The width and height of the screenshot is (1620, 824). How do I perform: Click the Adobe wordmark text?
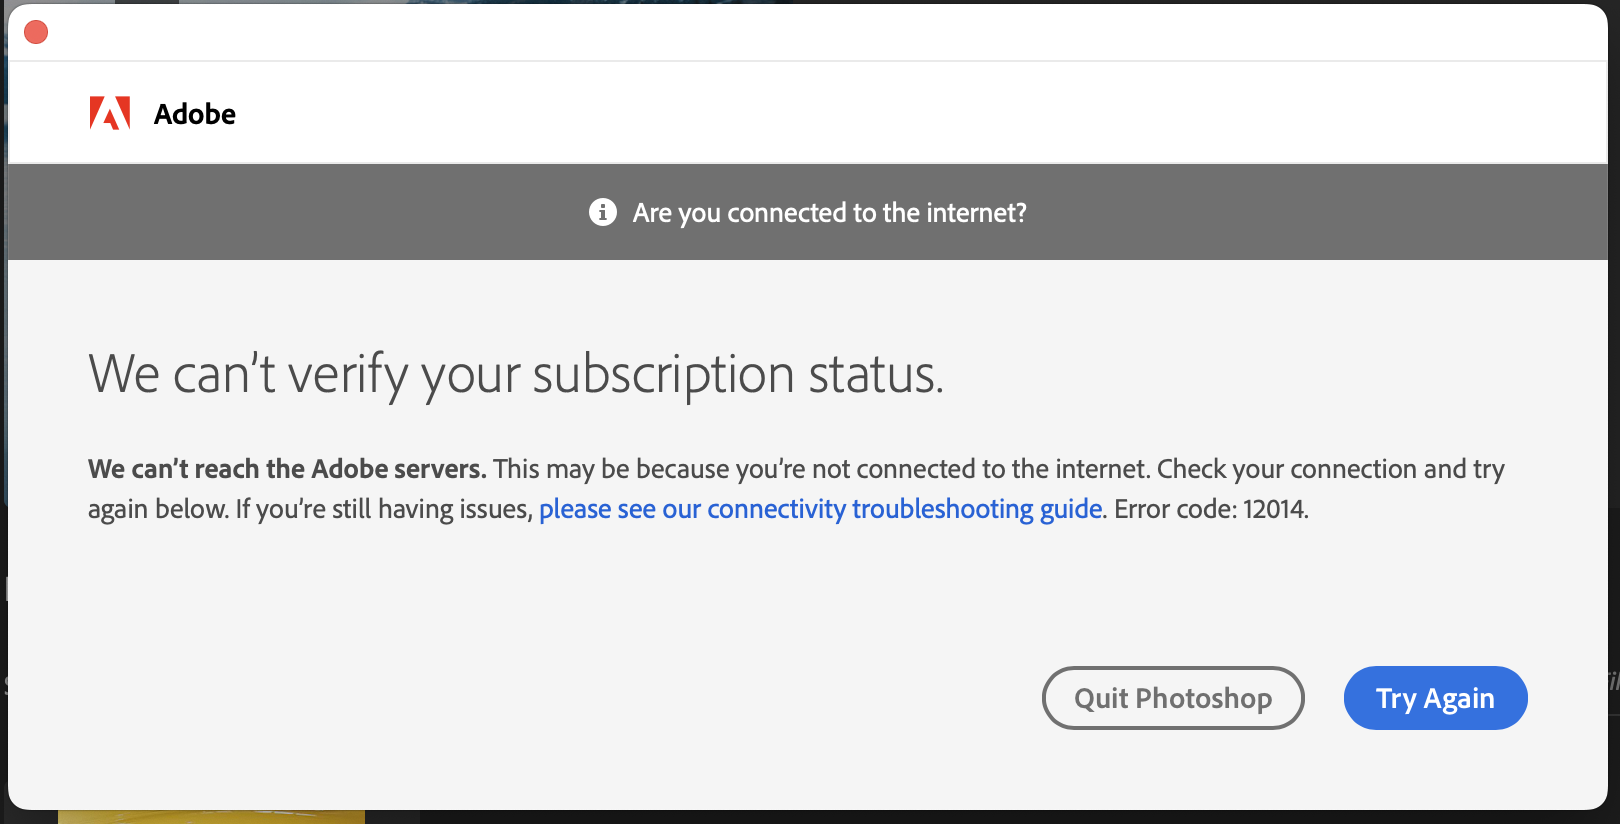tap(195, 114)
